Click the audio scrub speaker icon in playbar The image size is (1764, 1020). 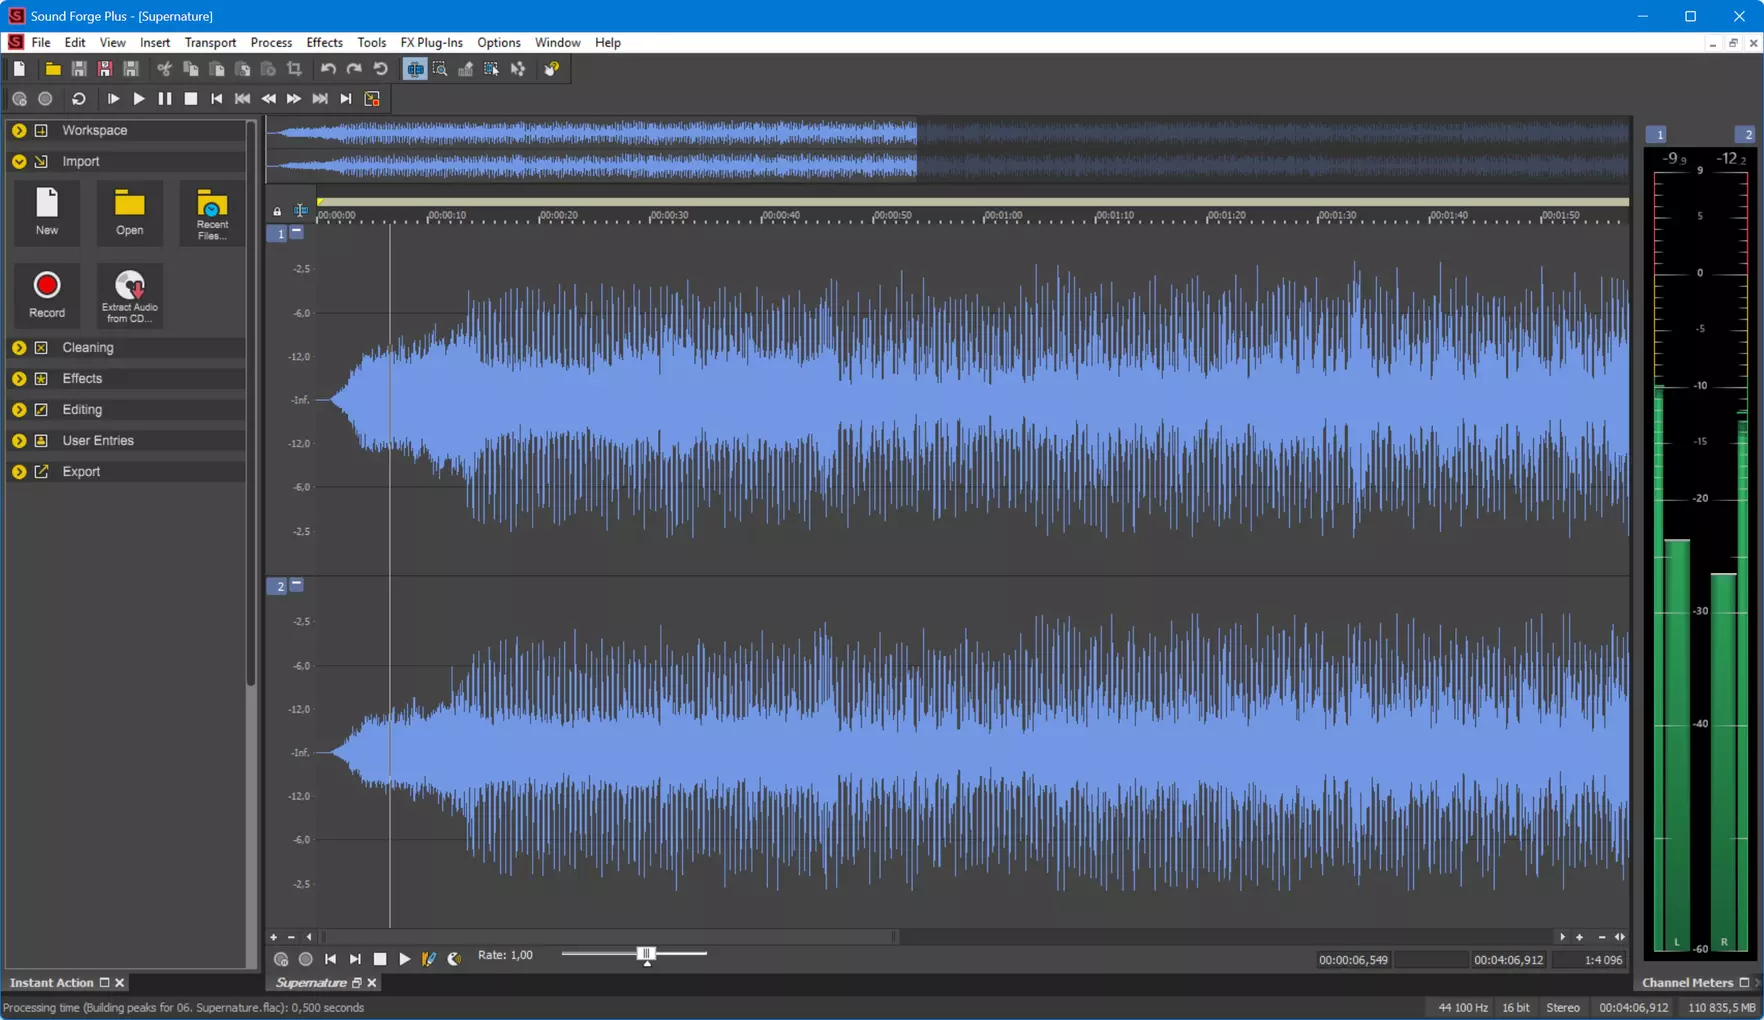[x=454, y=959]
